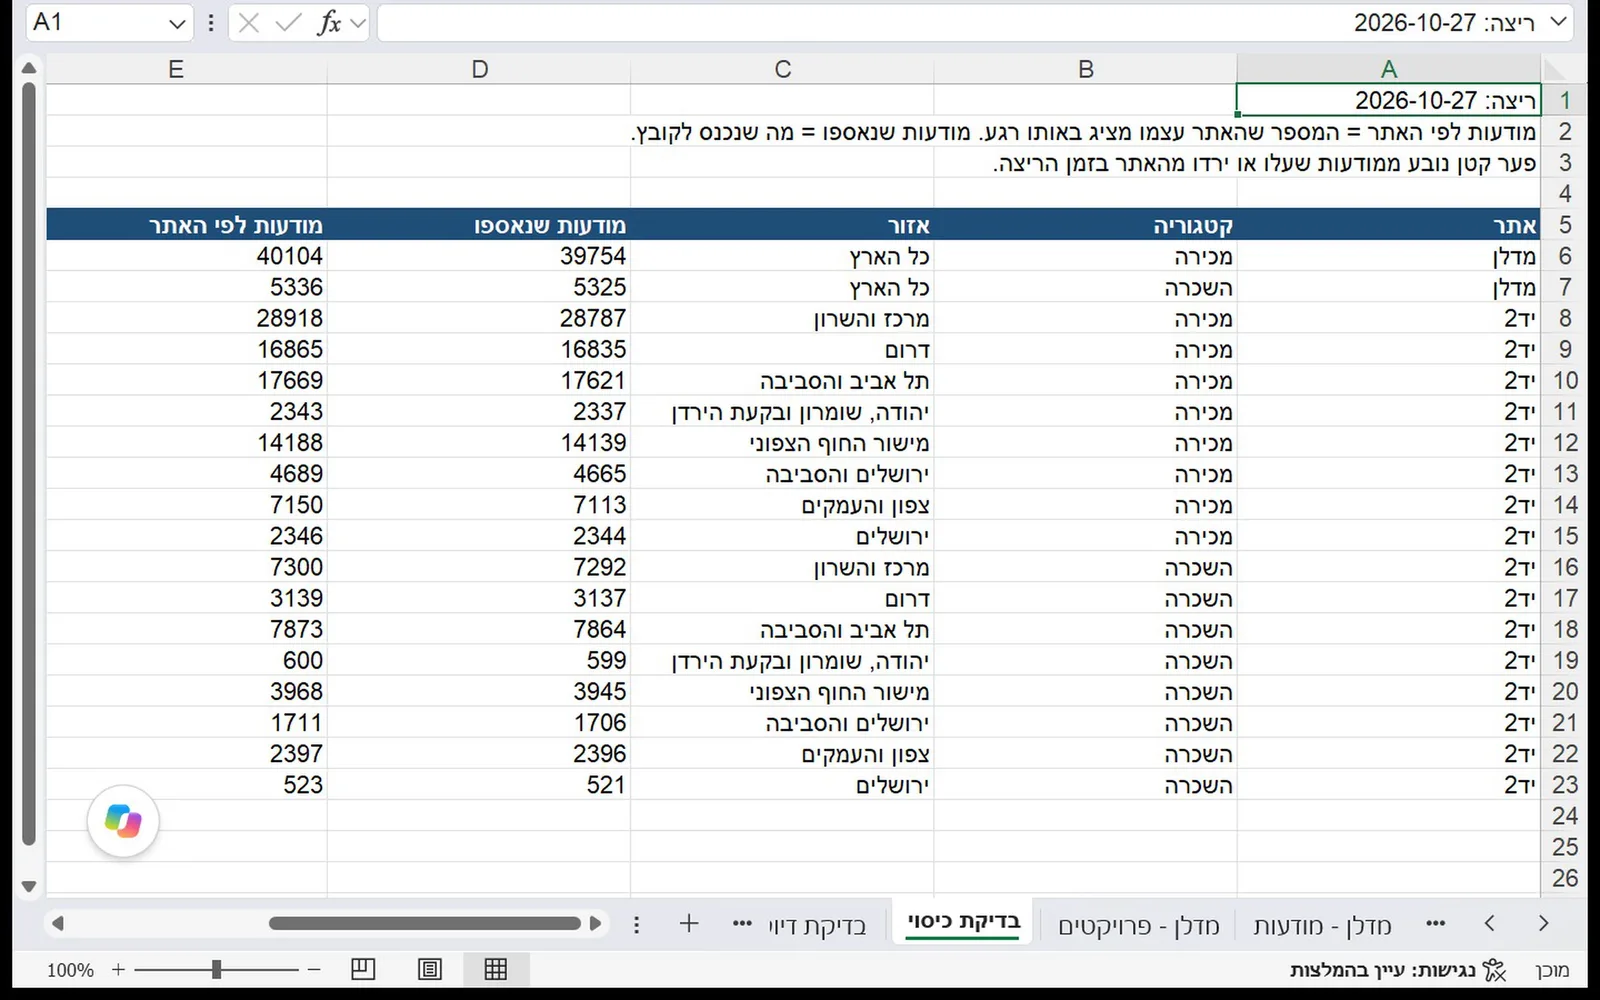The image size is (1600, 1000).
Task: Click the Select All corner triangle
Action: (1555, 69)
